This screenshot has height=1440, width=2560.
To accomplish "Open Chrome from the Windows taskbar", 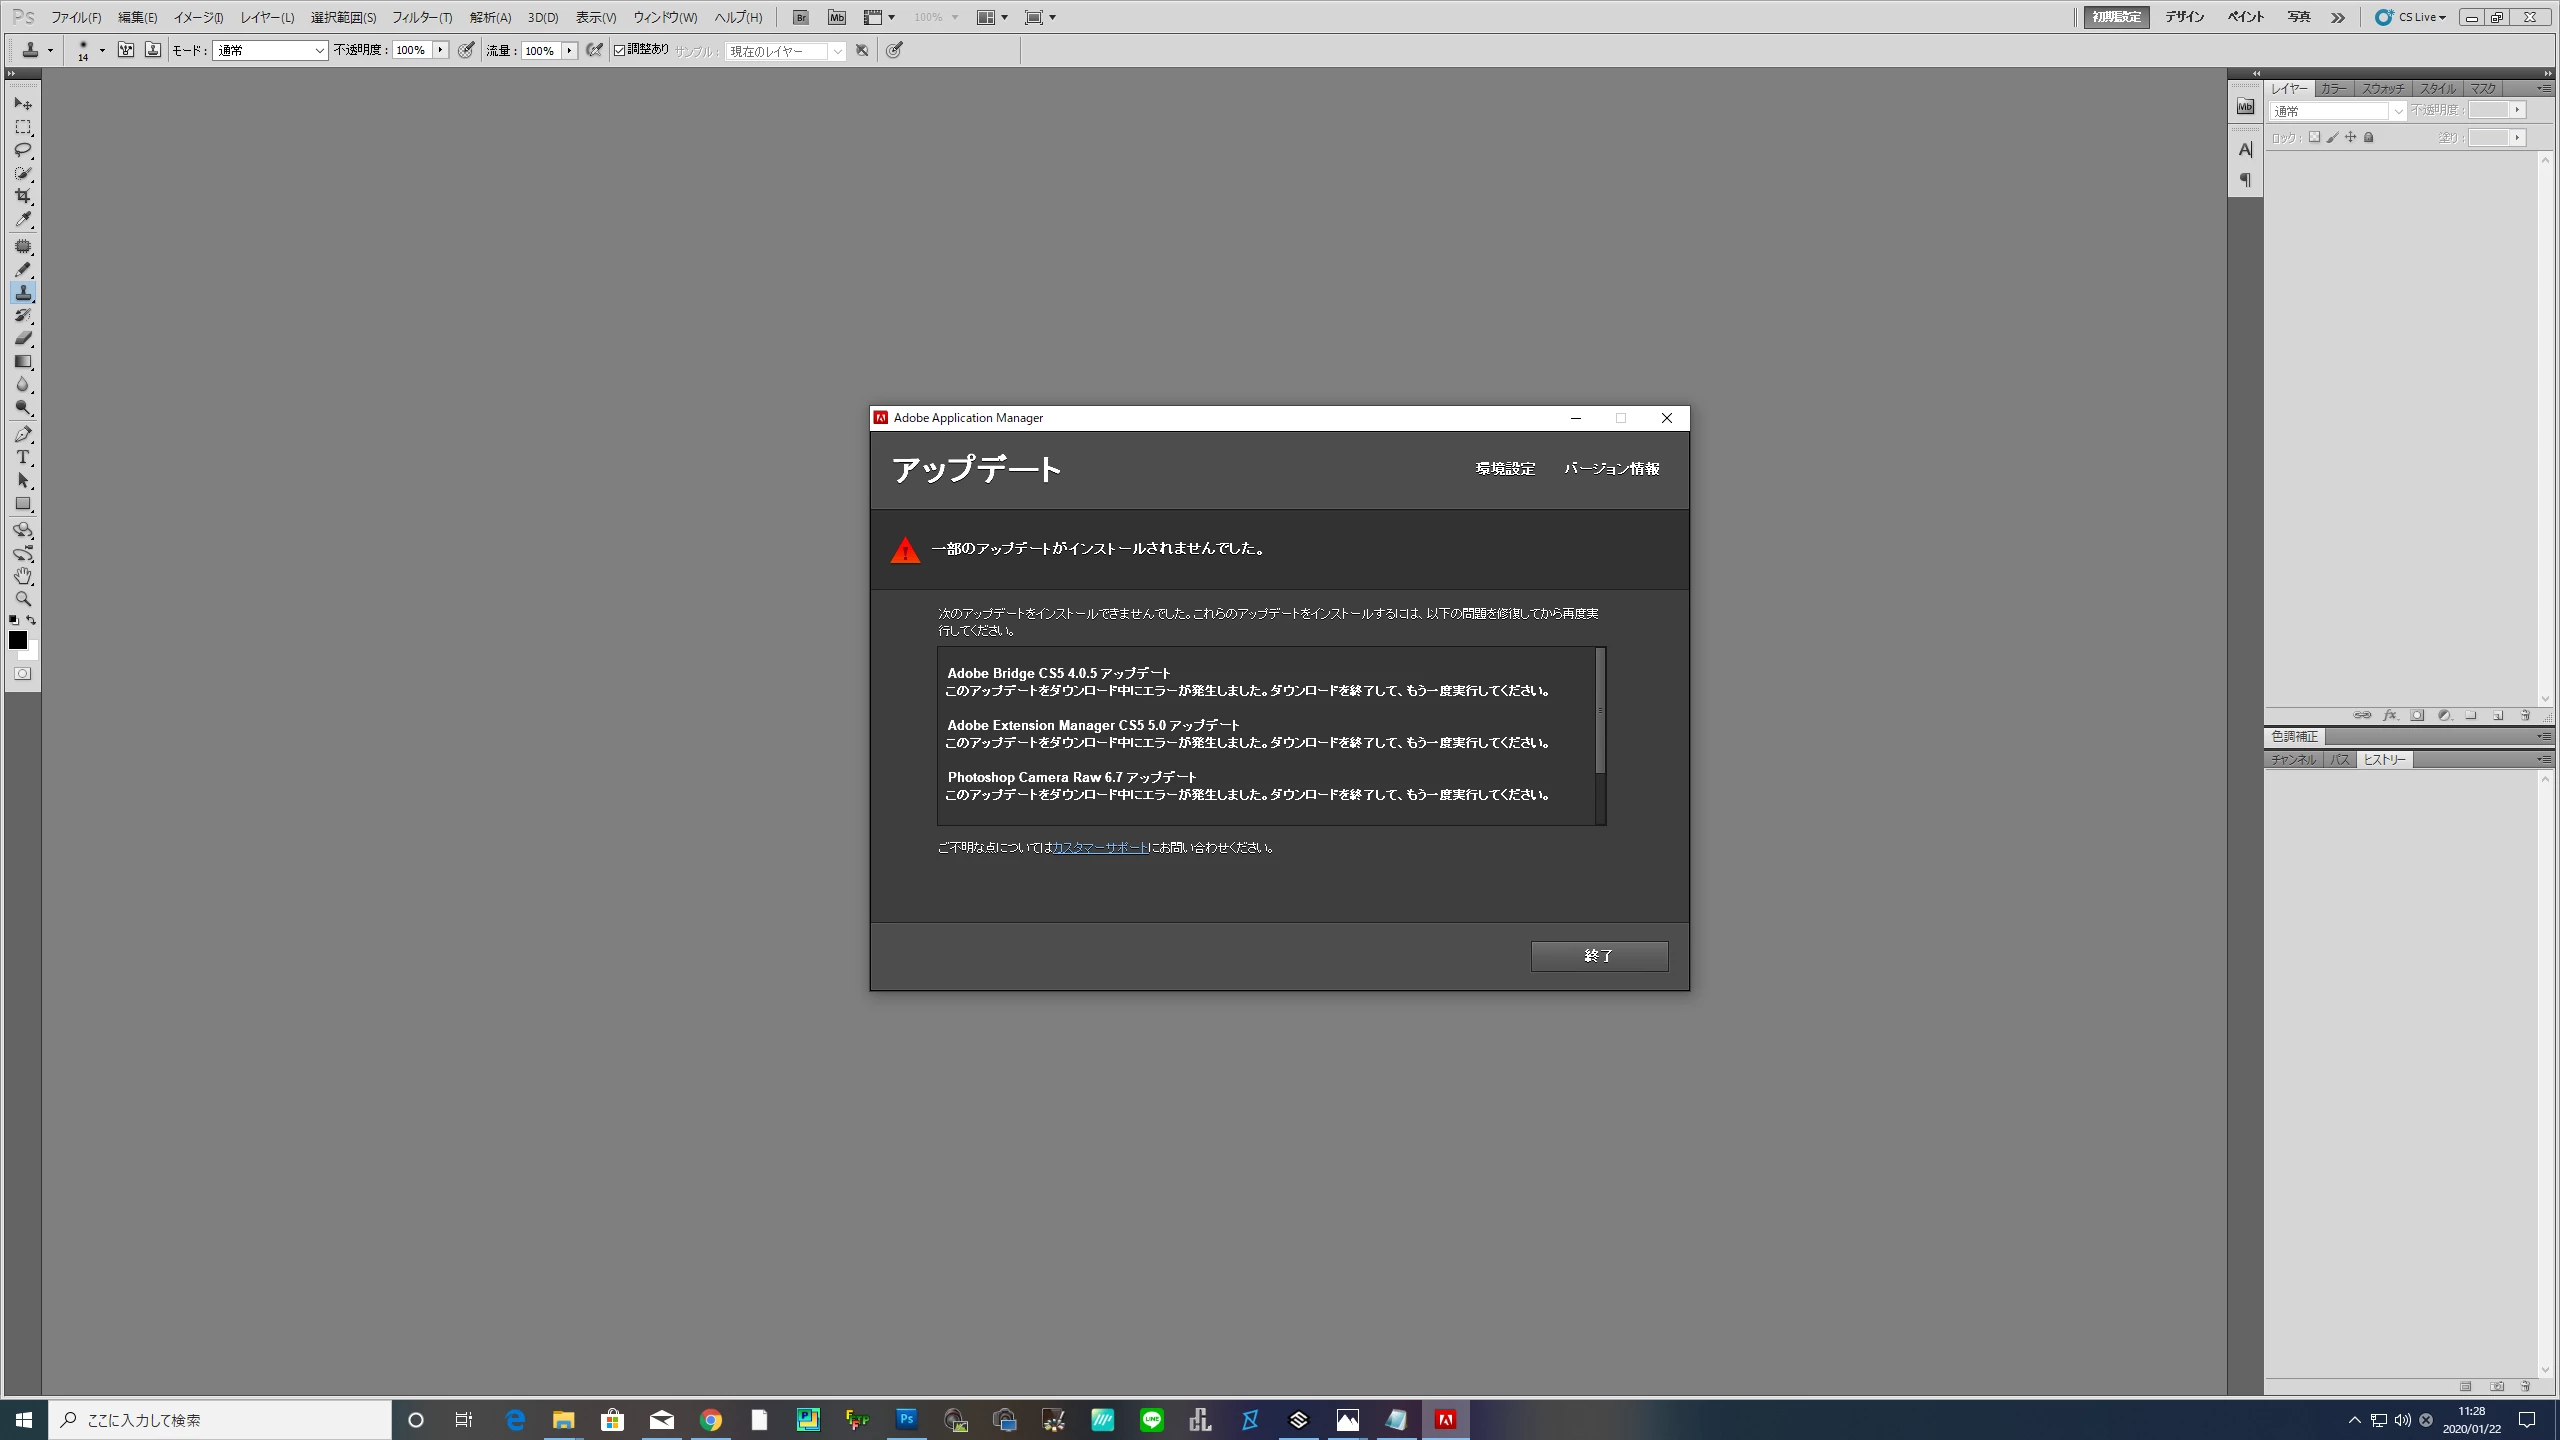I will 710,1419.
